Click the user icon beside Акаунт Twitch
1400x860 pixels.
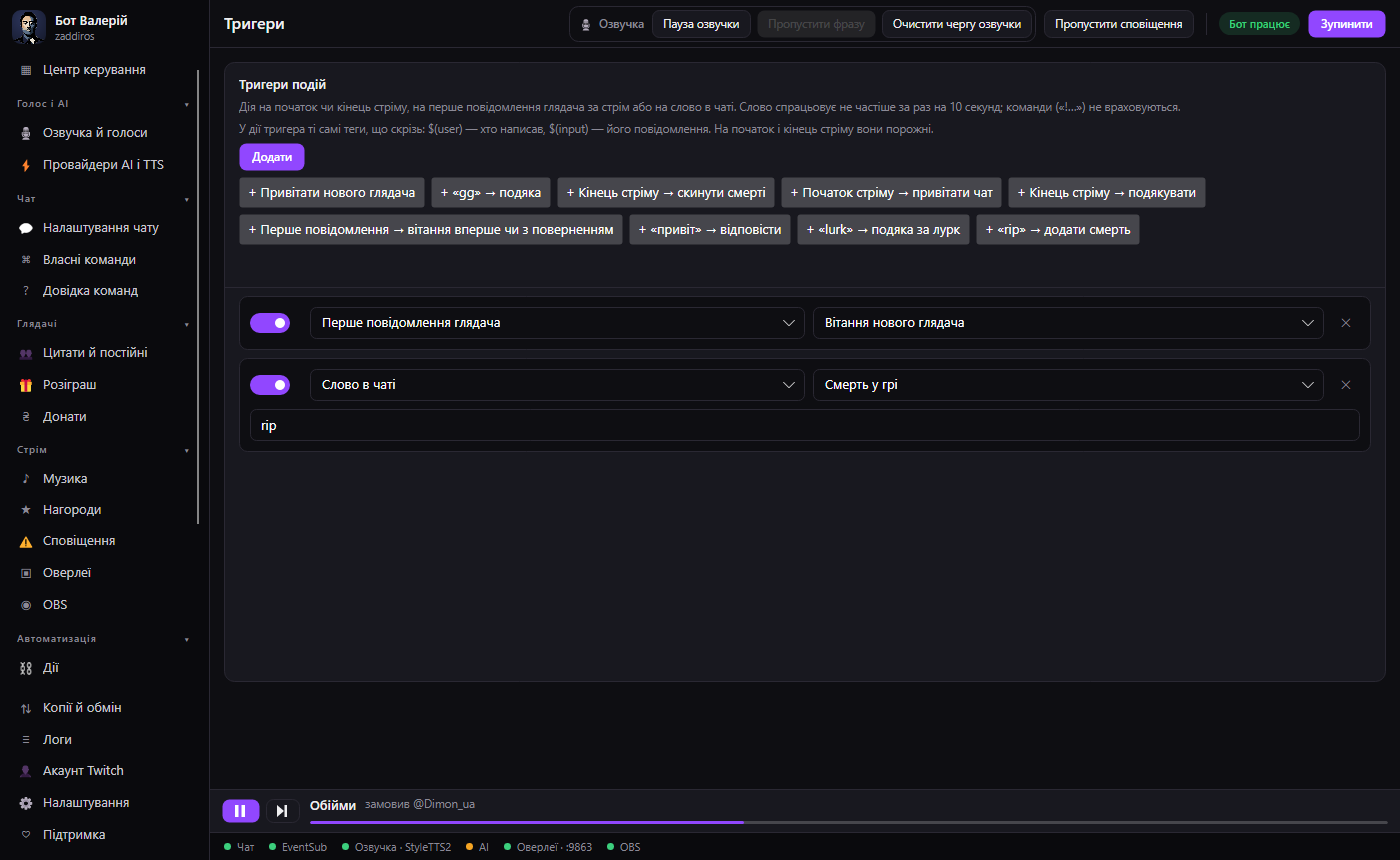click(x=26, y=771)
